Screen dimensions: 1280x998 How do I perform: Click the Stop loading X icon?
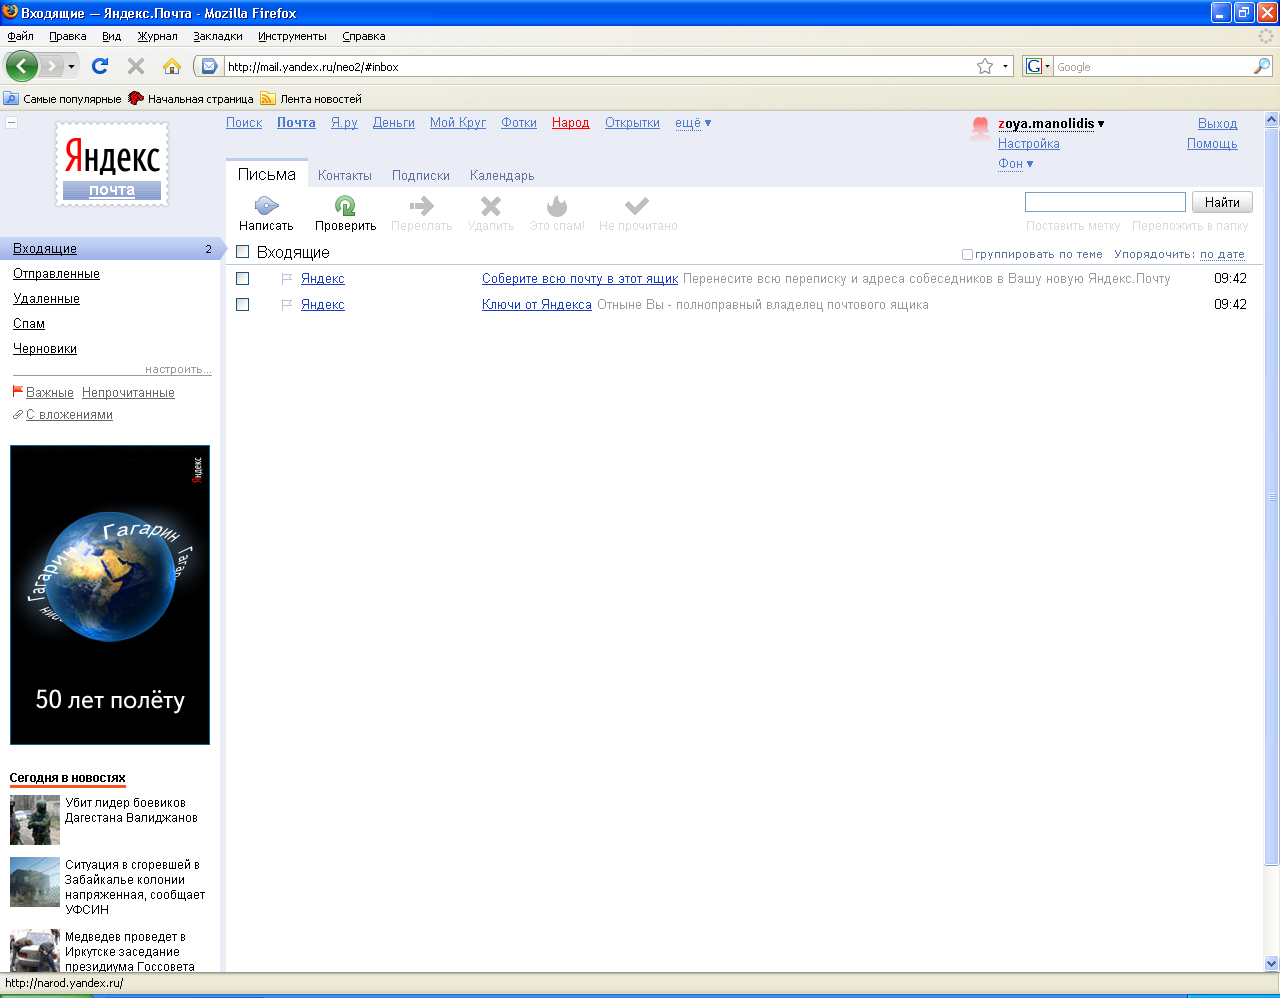pos(136,66)
